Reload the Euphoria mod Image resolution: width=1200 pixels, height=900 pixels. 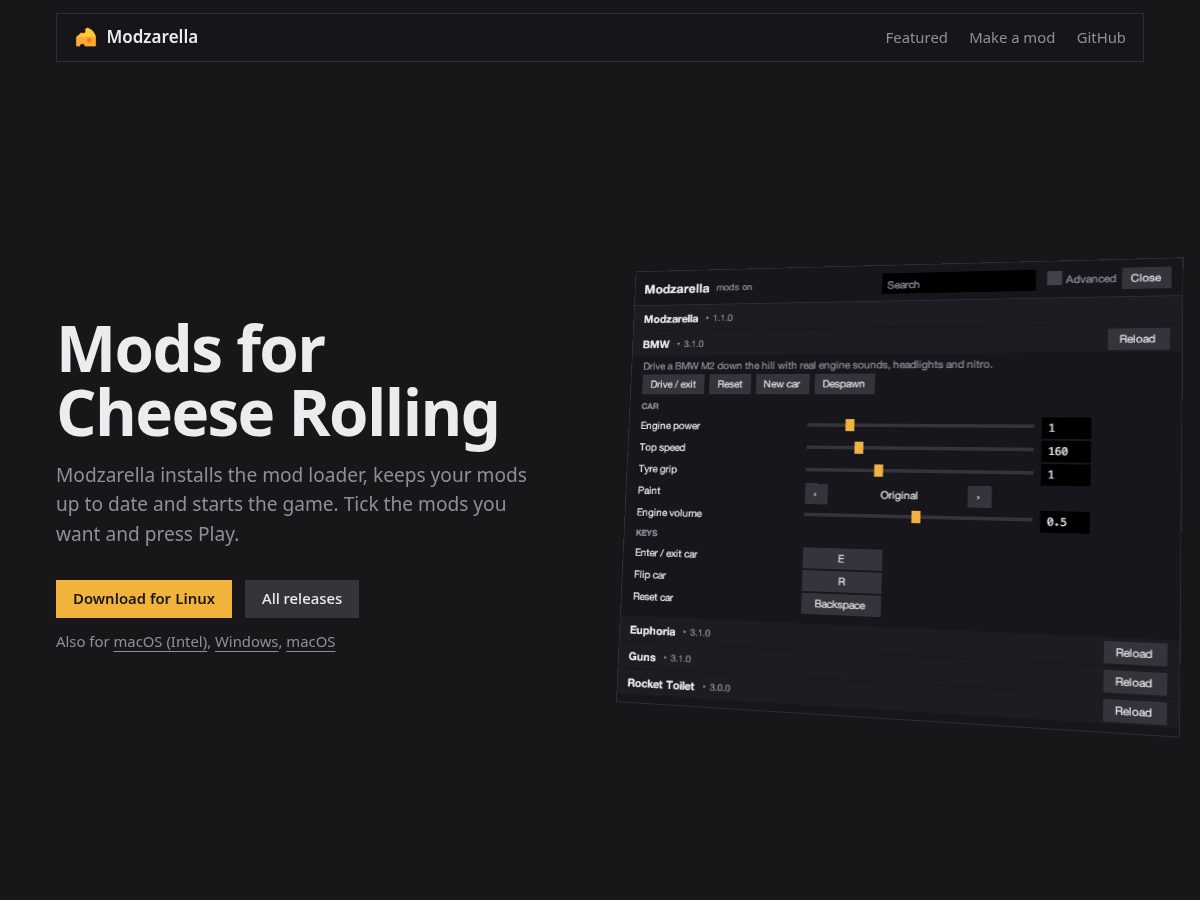point(1135,654)
